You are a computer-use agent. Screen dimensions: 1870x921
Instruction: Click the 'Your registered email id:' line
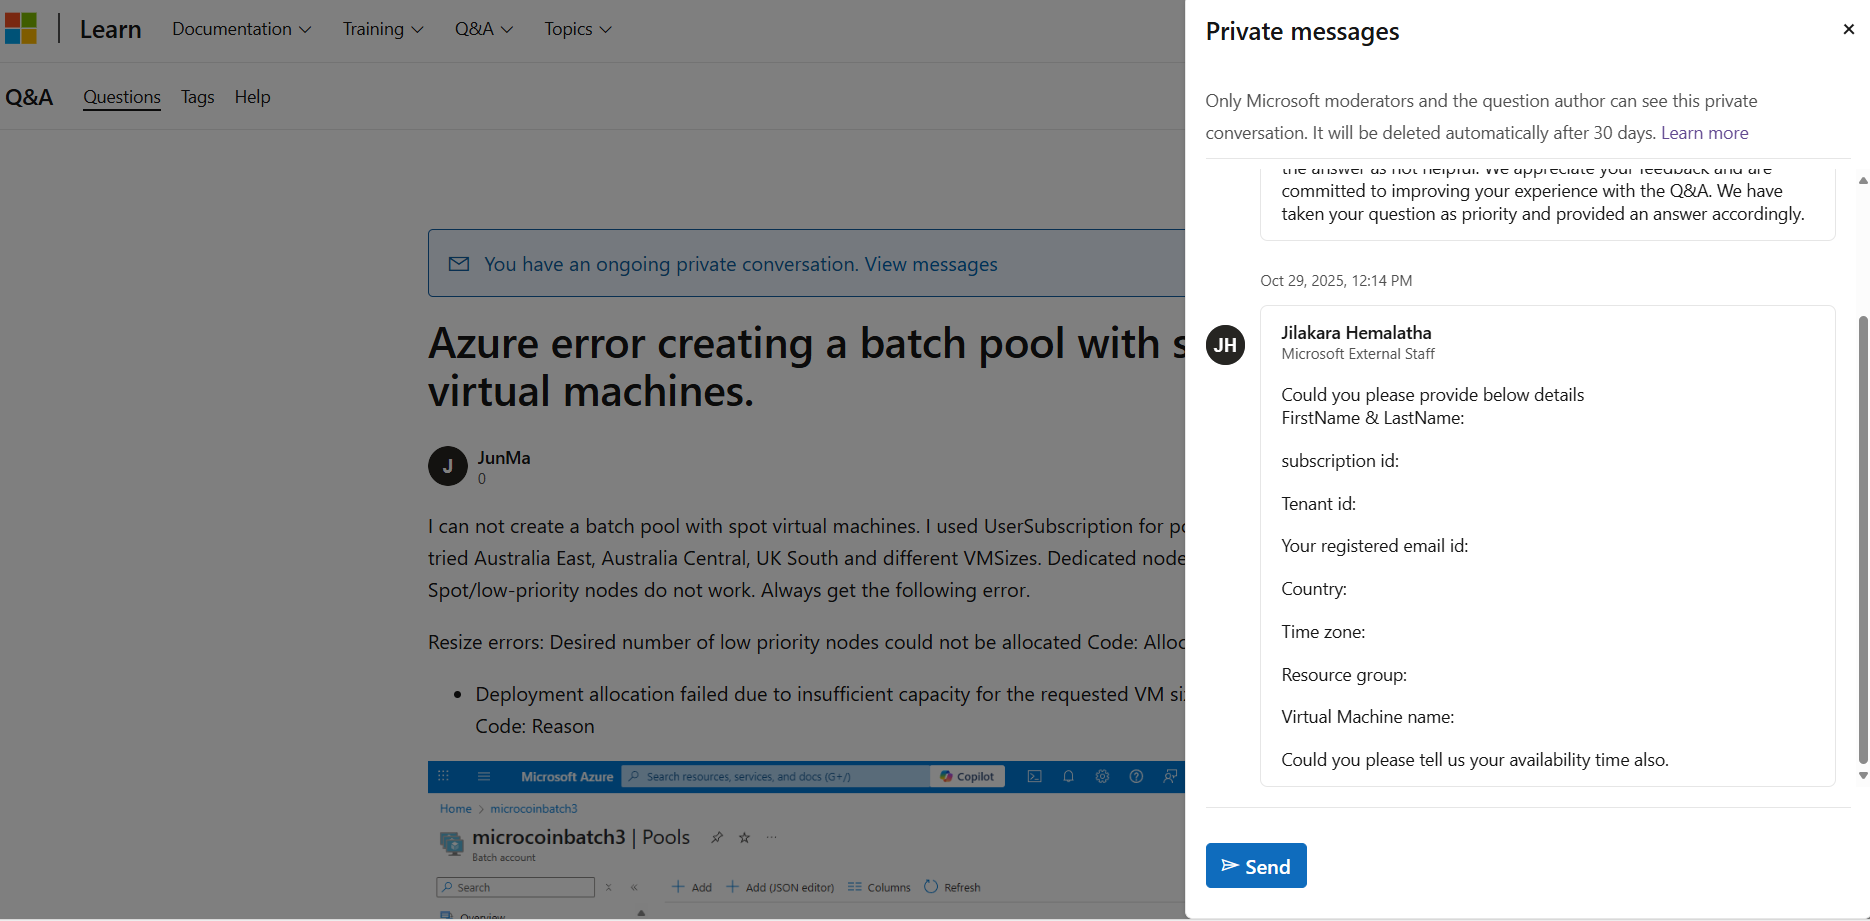click(1375, 546)
